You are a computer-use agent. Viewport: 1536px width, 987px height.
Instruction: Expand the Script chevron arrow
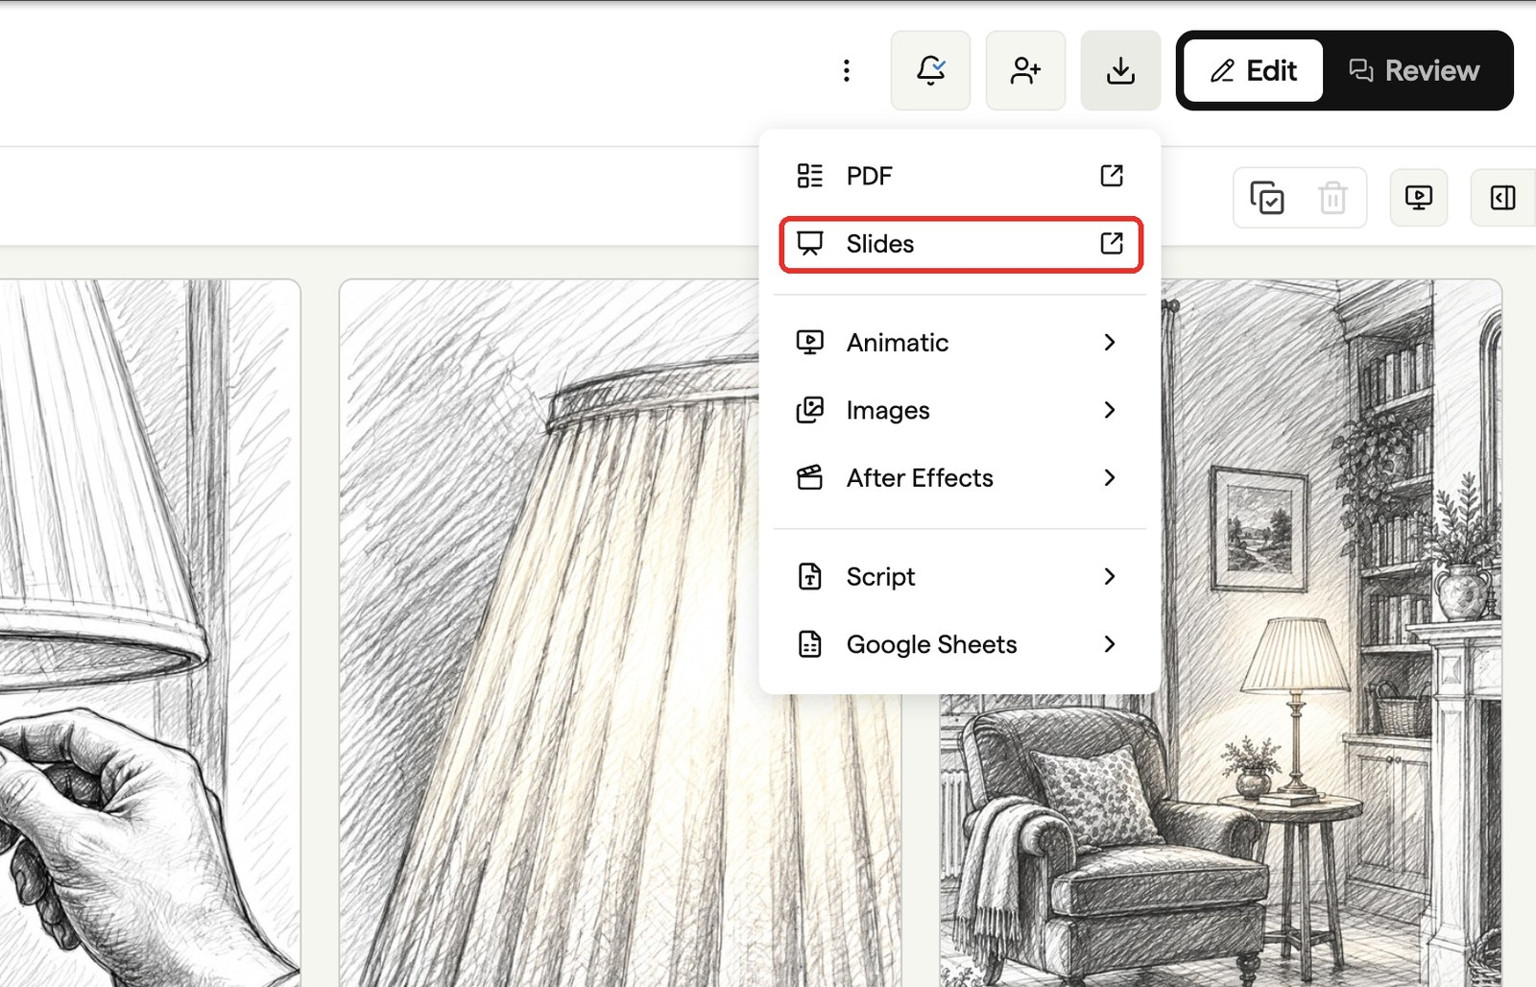(x=1109, y=576)
